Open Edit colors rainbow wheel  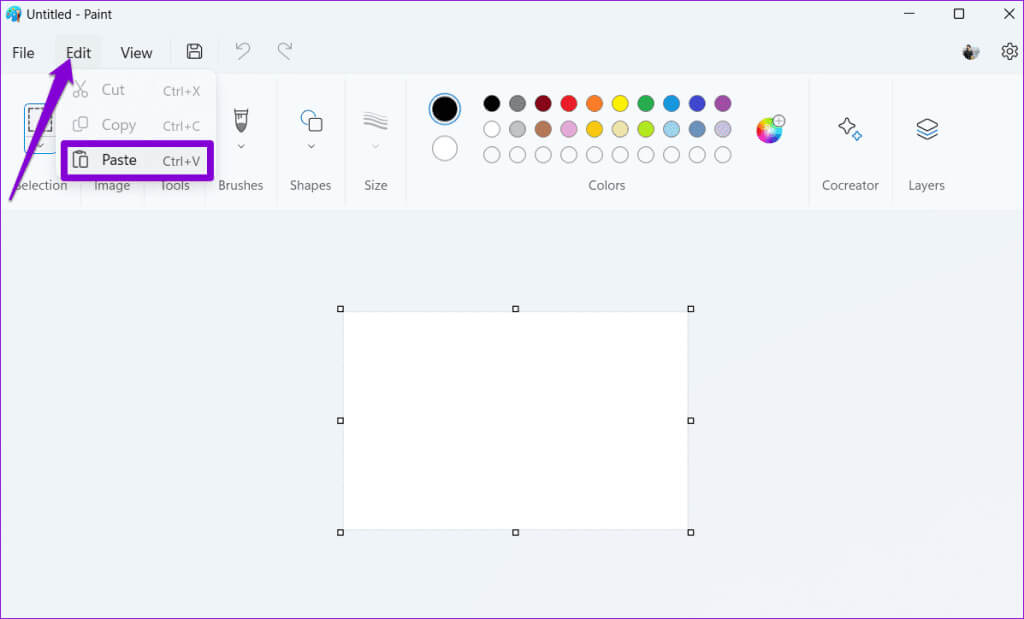click(x=770, y=129)
